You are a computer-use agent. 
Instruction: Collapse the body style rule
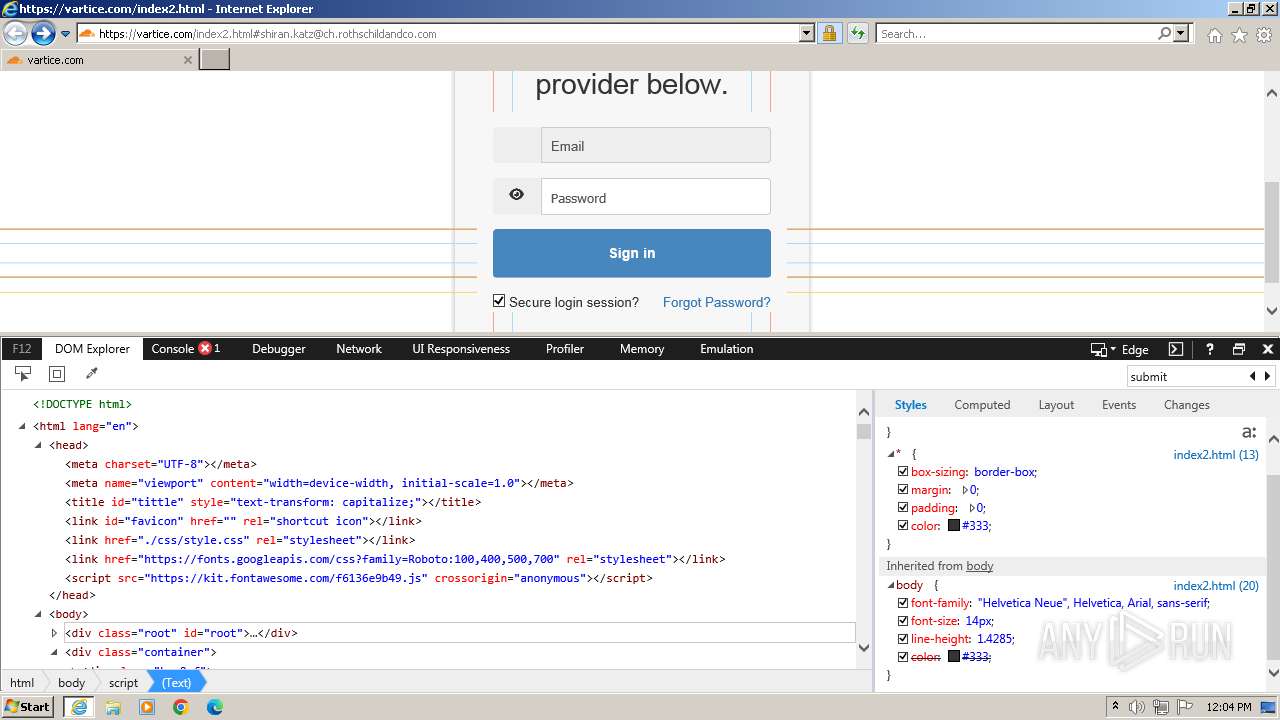(891, 585)
